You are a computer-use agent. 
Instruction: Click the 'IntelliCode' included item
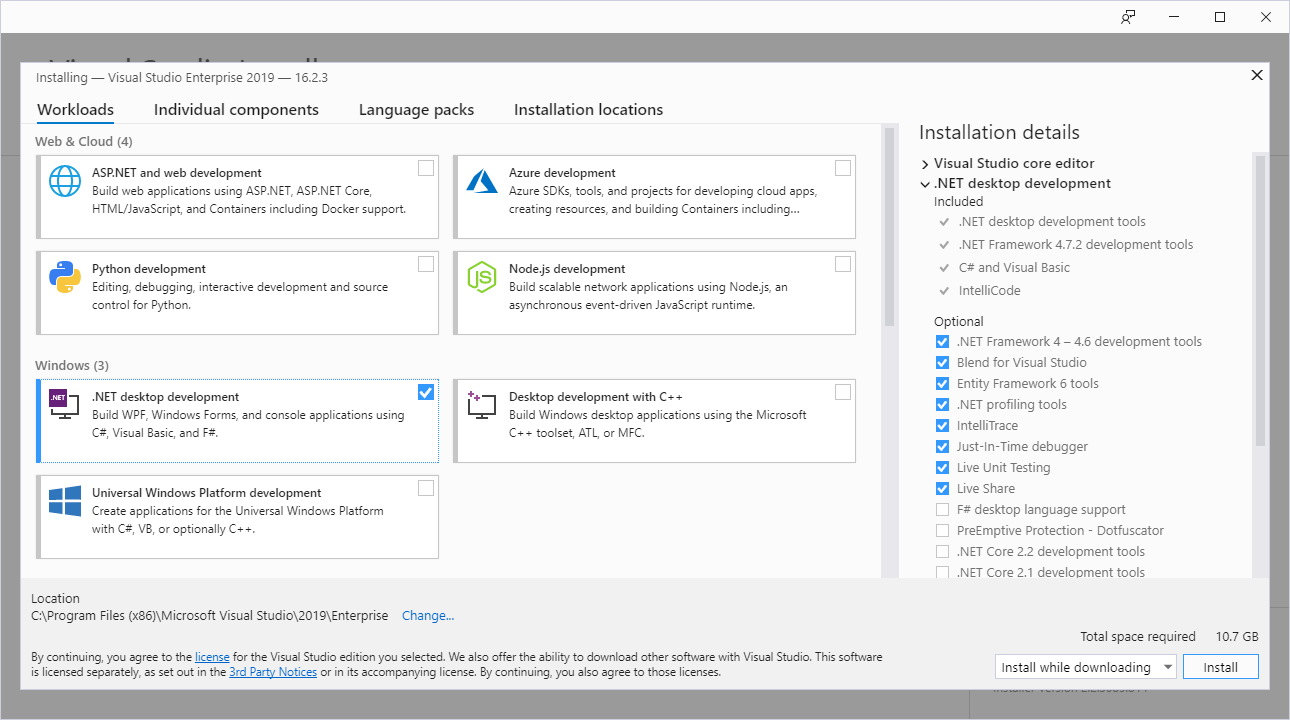click(x=989, y=291)
